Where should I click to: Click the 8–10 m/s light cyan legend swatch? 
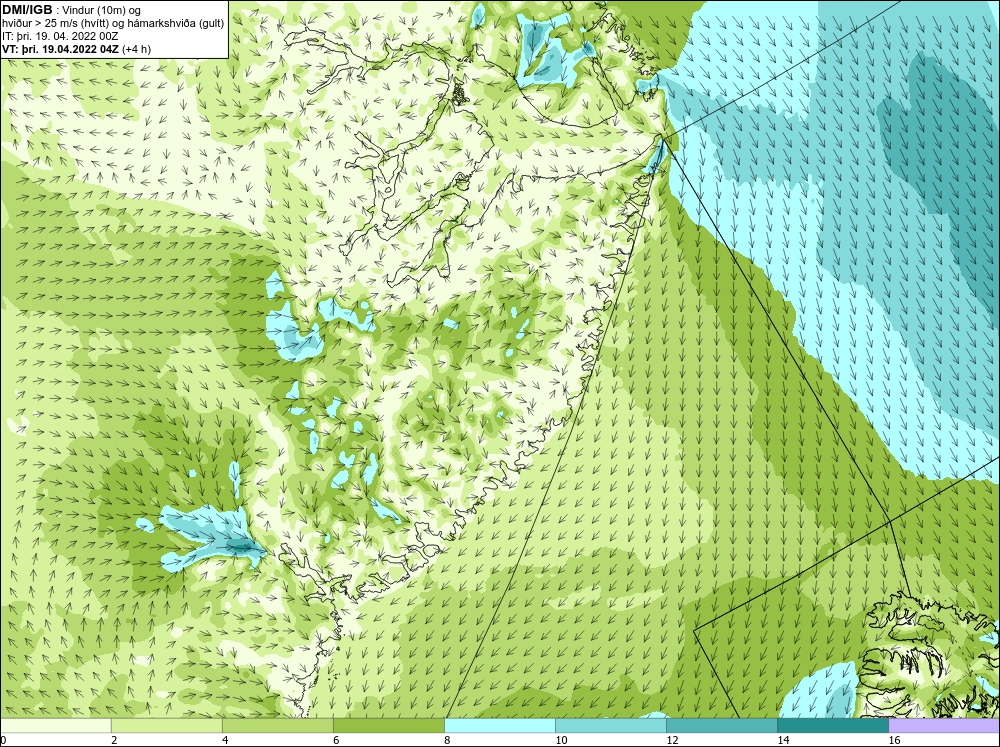coord(500,725)
